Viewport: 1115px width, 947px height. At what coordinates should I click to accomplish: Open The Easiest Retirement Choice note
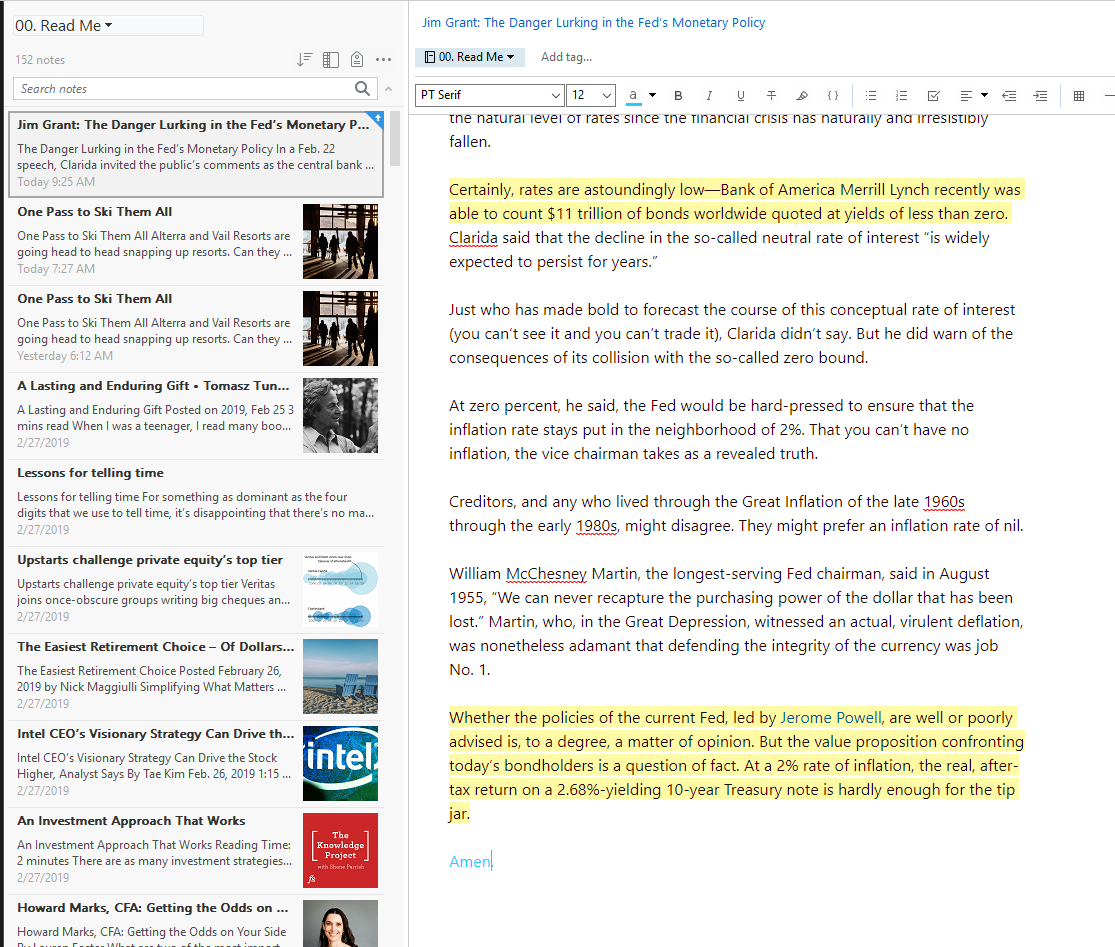(x=196, y=676)
